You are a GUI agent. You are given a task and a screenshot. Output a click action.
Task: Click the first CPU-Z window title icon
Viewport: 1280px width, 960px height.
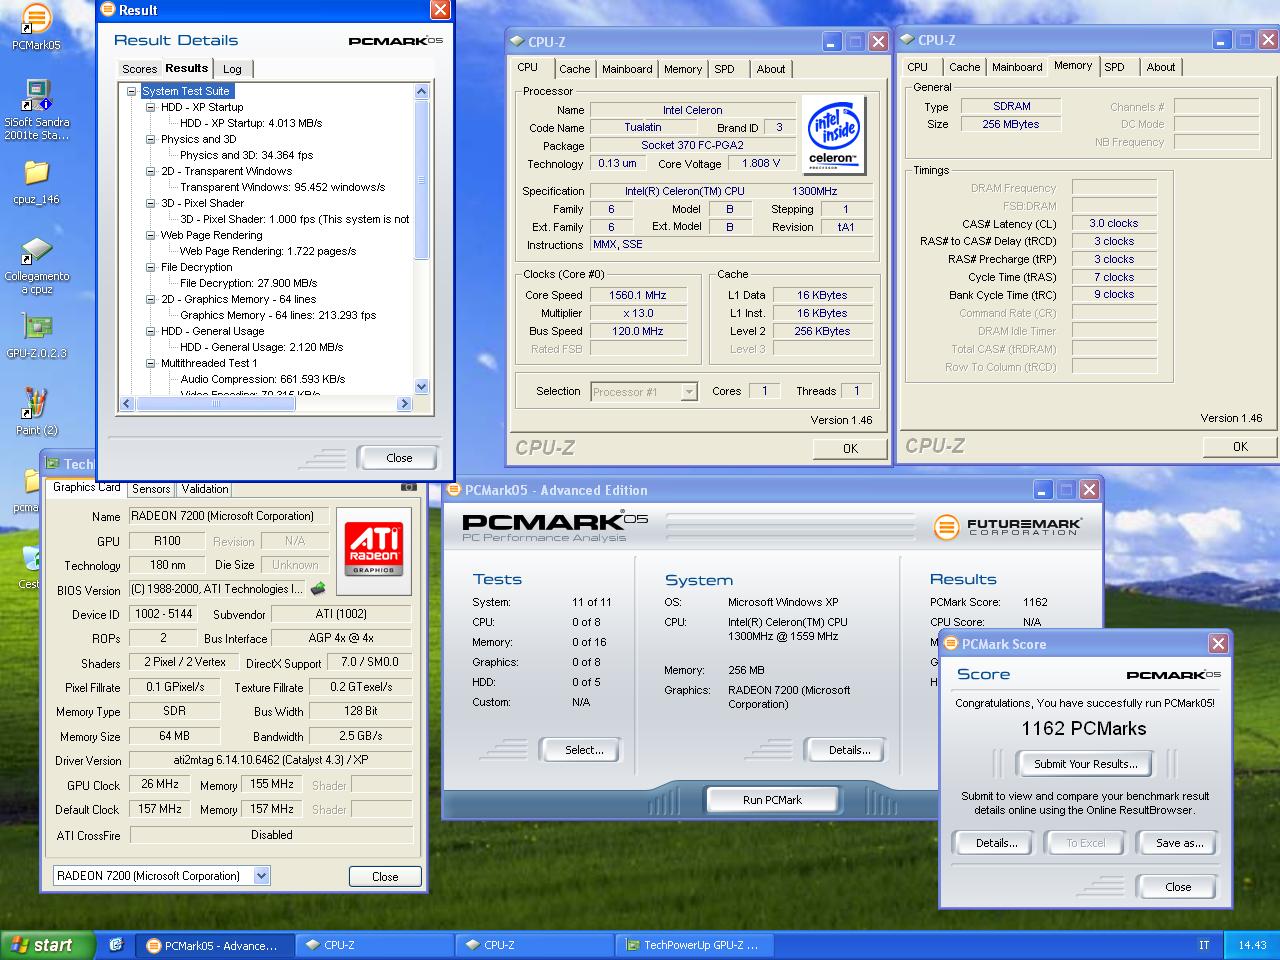(x=517, y=42)
